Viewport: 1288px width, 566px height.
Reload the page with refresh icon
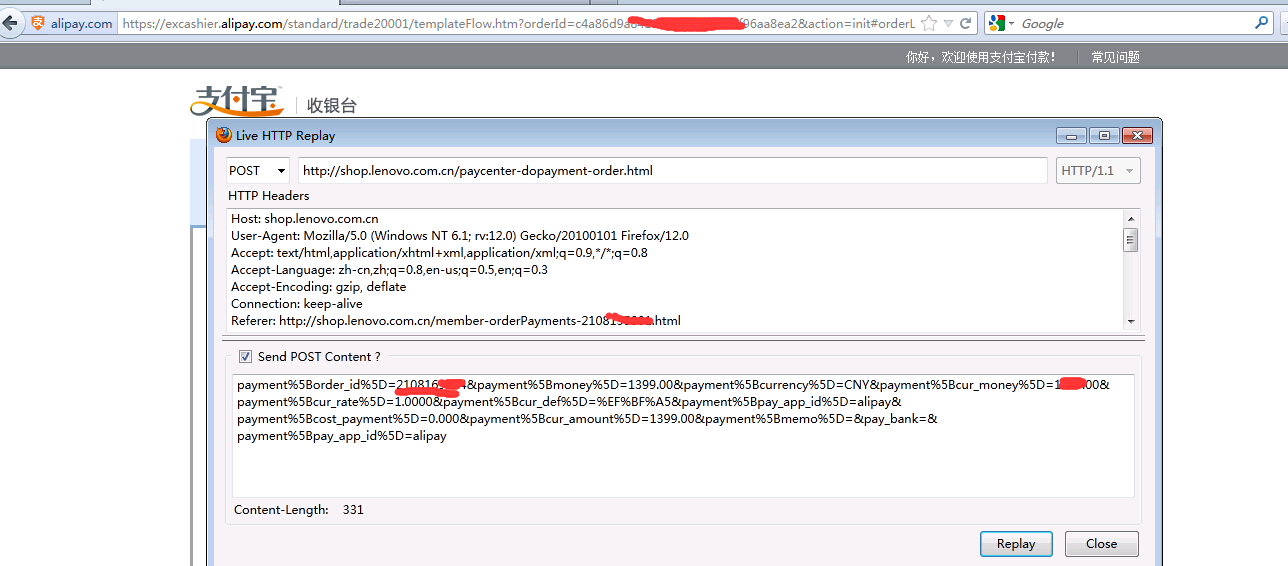(965, 23)
